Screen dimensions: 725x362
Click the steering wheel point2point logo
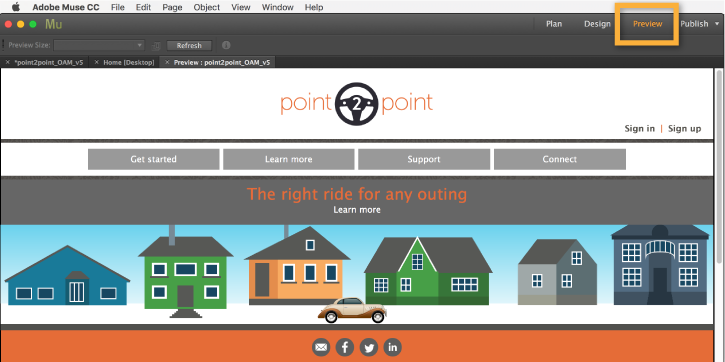click(x=356, y=103)
